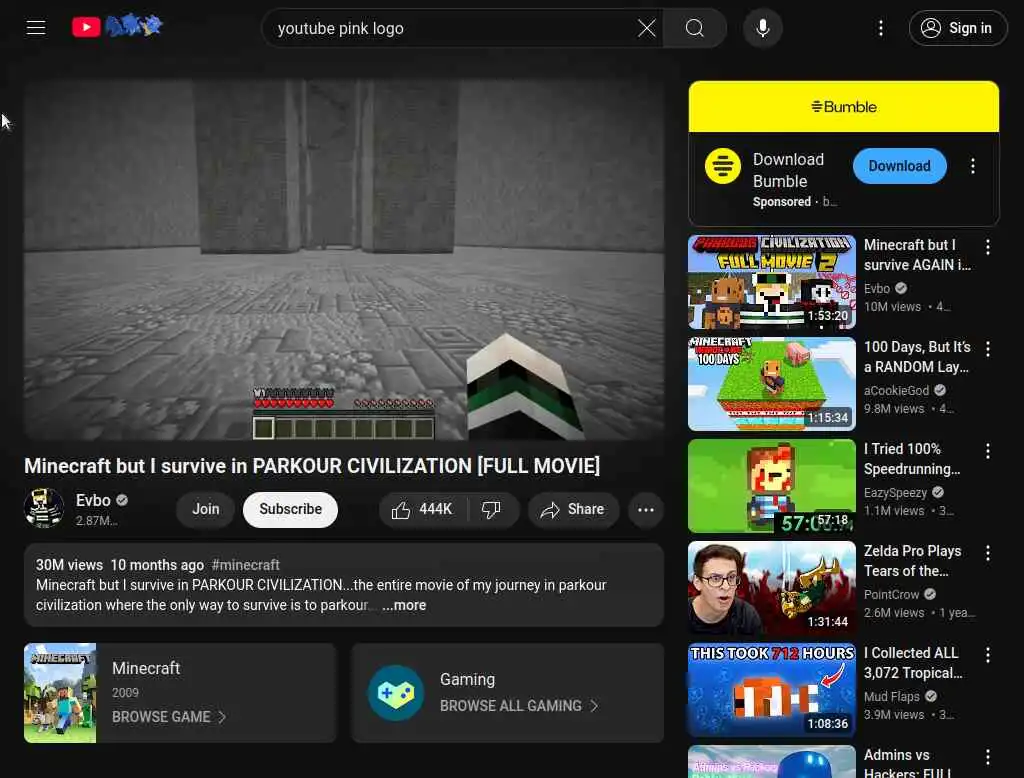This screenshot has width=1024, height=778.
Task: Open 100 Days random layer thumbnail
Action: pyautogui.click(x=771, y=384)
